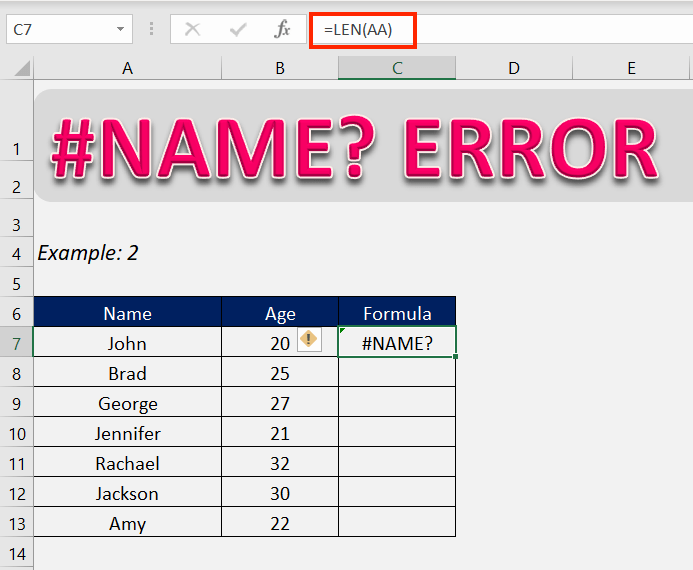Confirm the formula with the checkmark icon
The image size is (693, 570).
[x=238, y=30]
